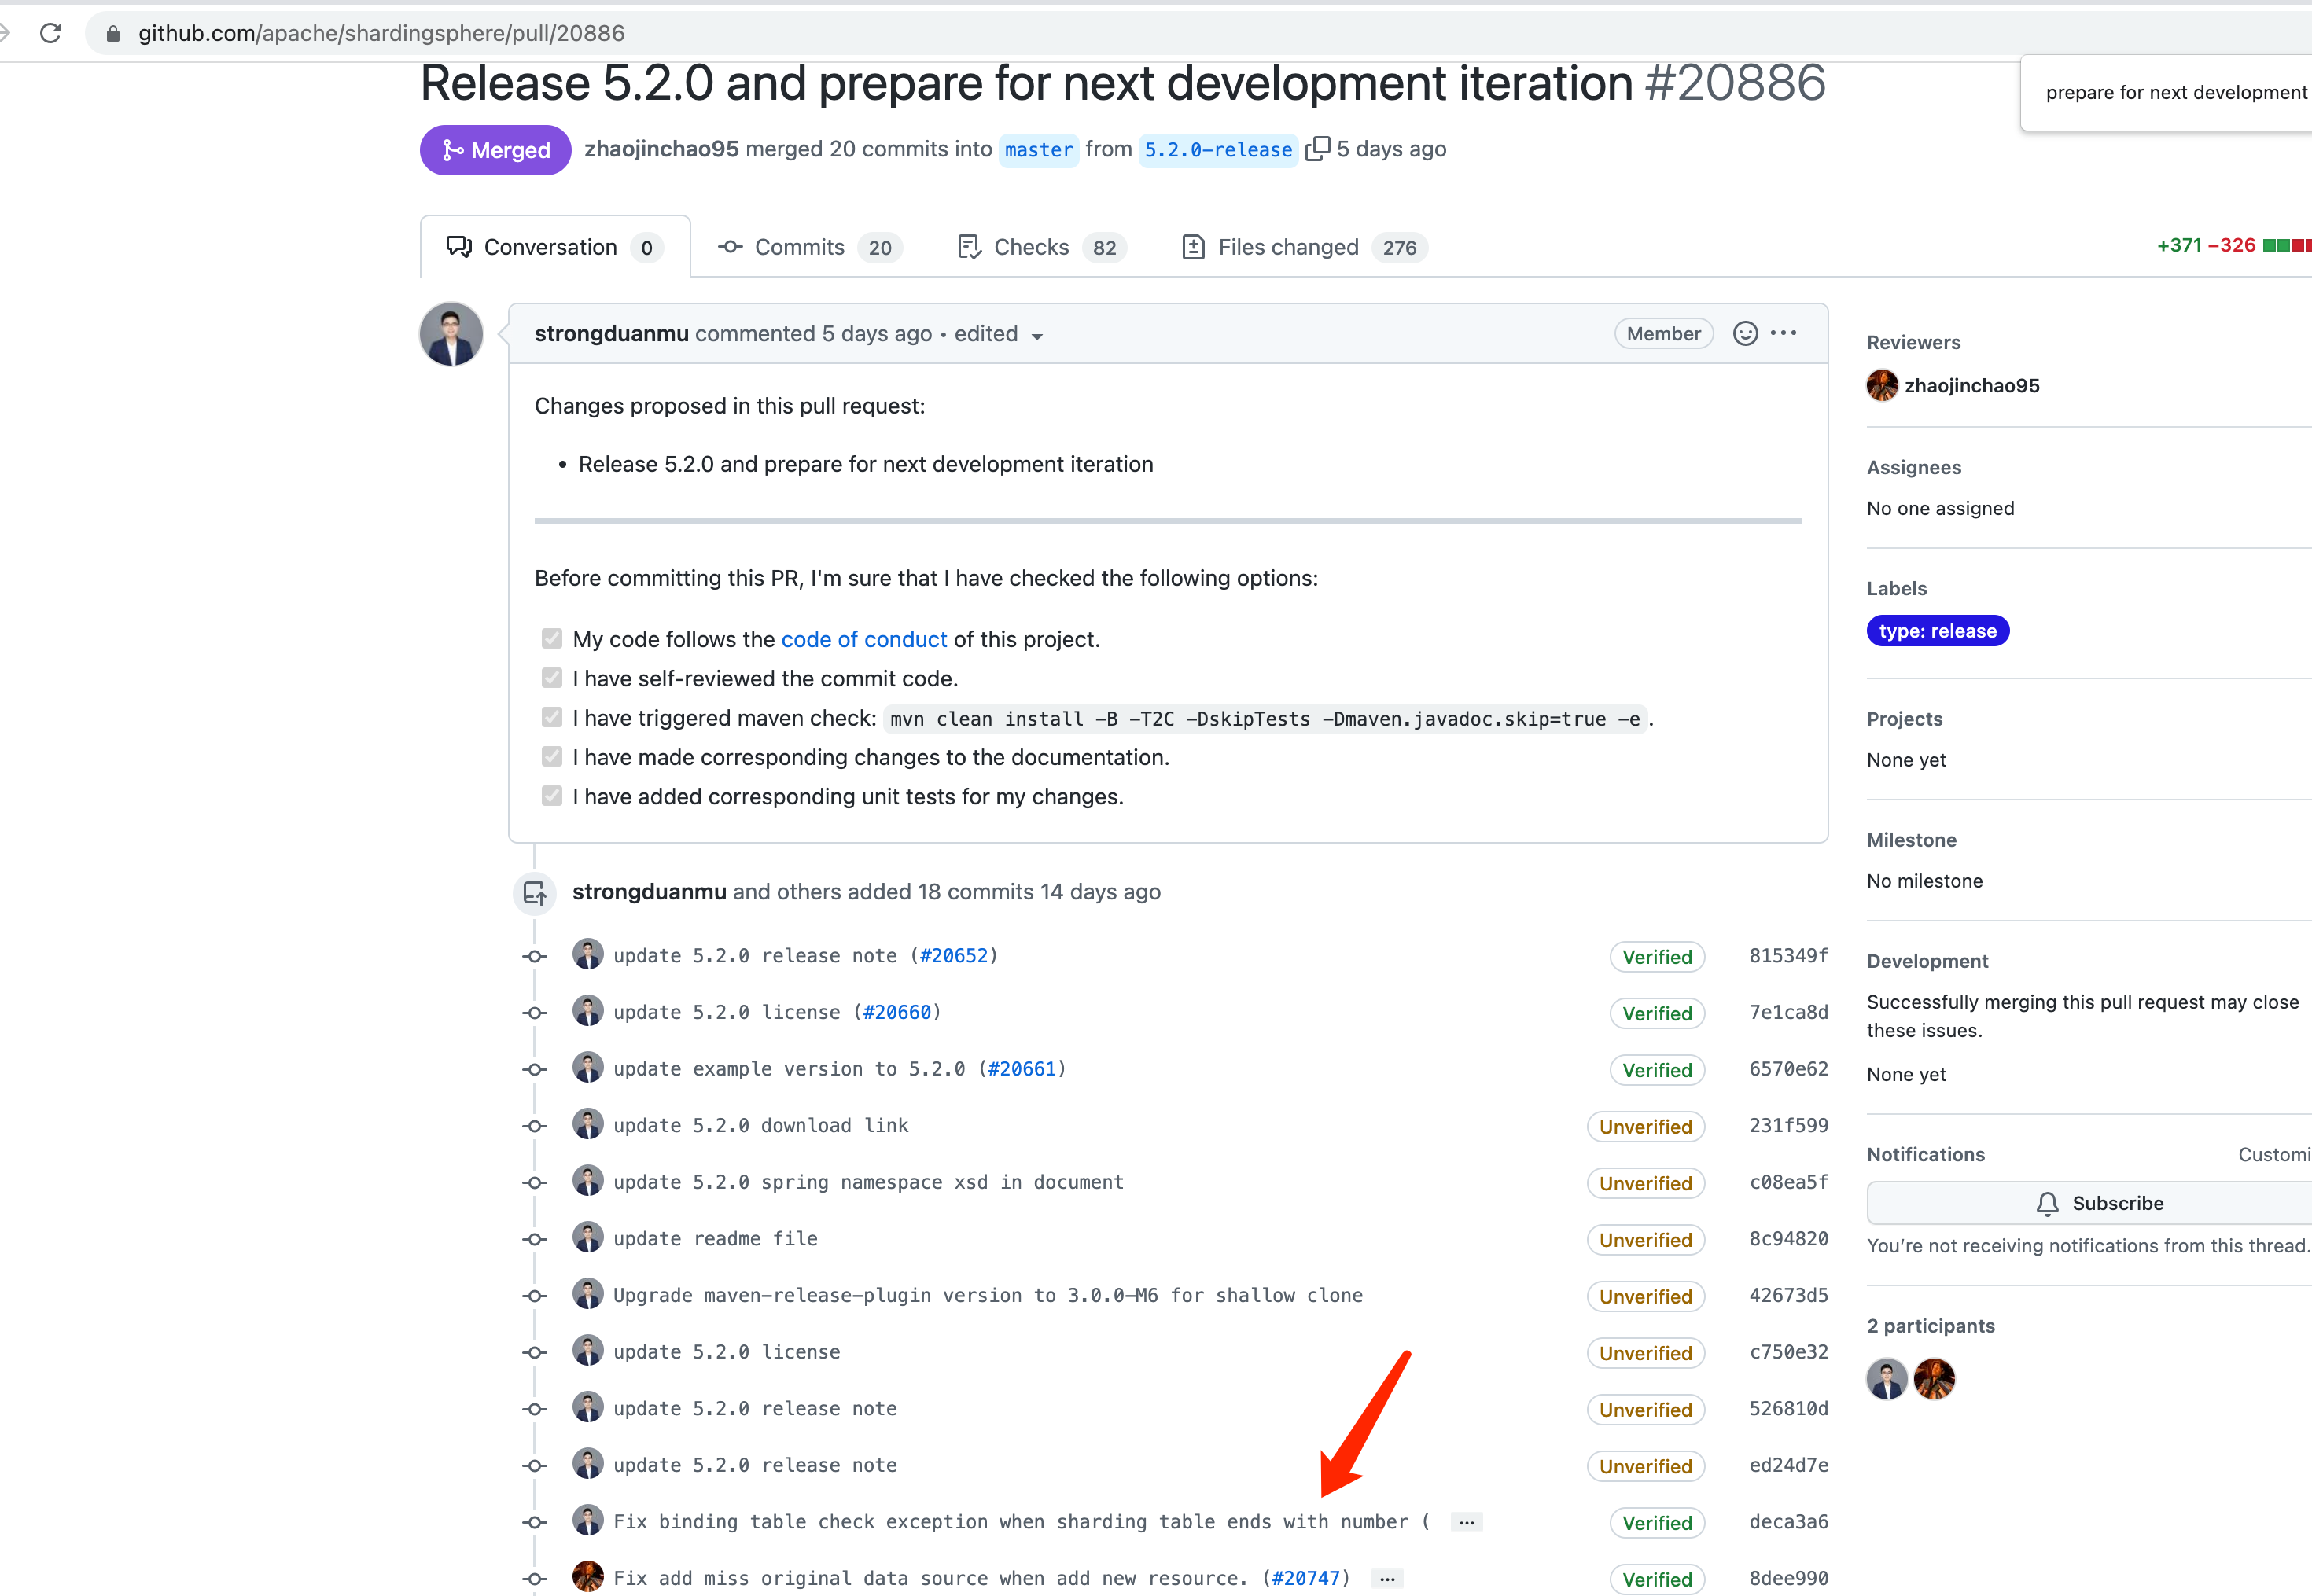
Task: Toggle the self-reviewed commit code checkbox
Action: [552, 678]
